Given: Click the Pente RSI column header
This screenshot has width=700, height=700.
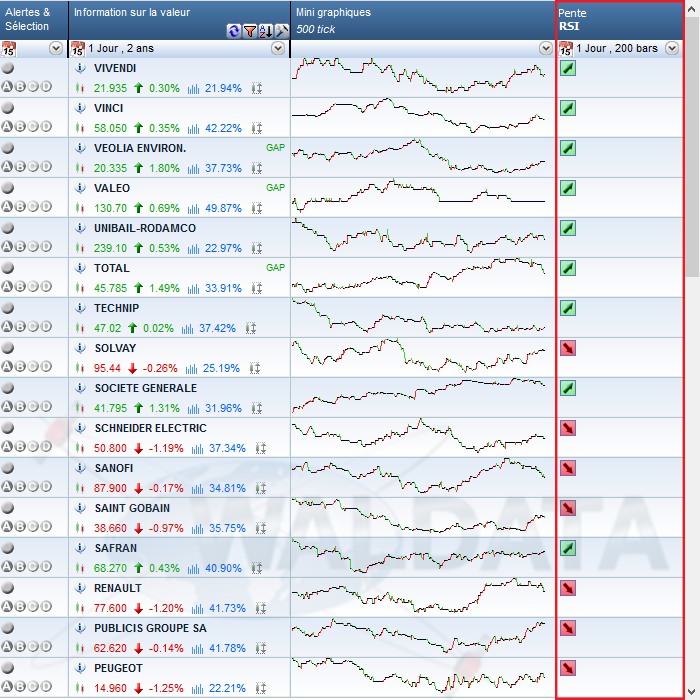Looking at the screenshot, I should 574,19.
